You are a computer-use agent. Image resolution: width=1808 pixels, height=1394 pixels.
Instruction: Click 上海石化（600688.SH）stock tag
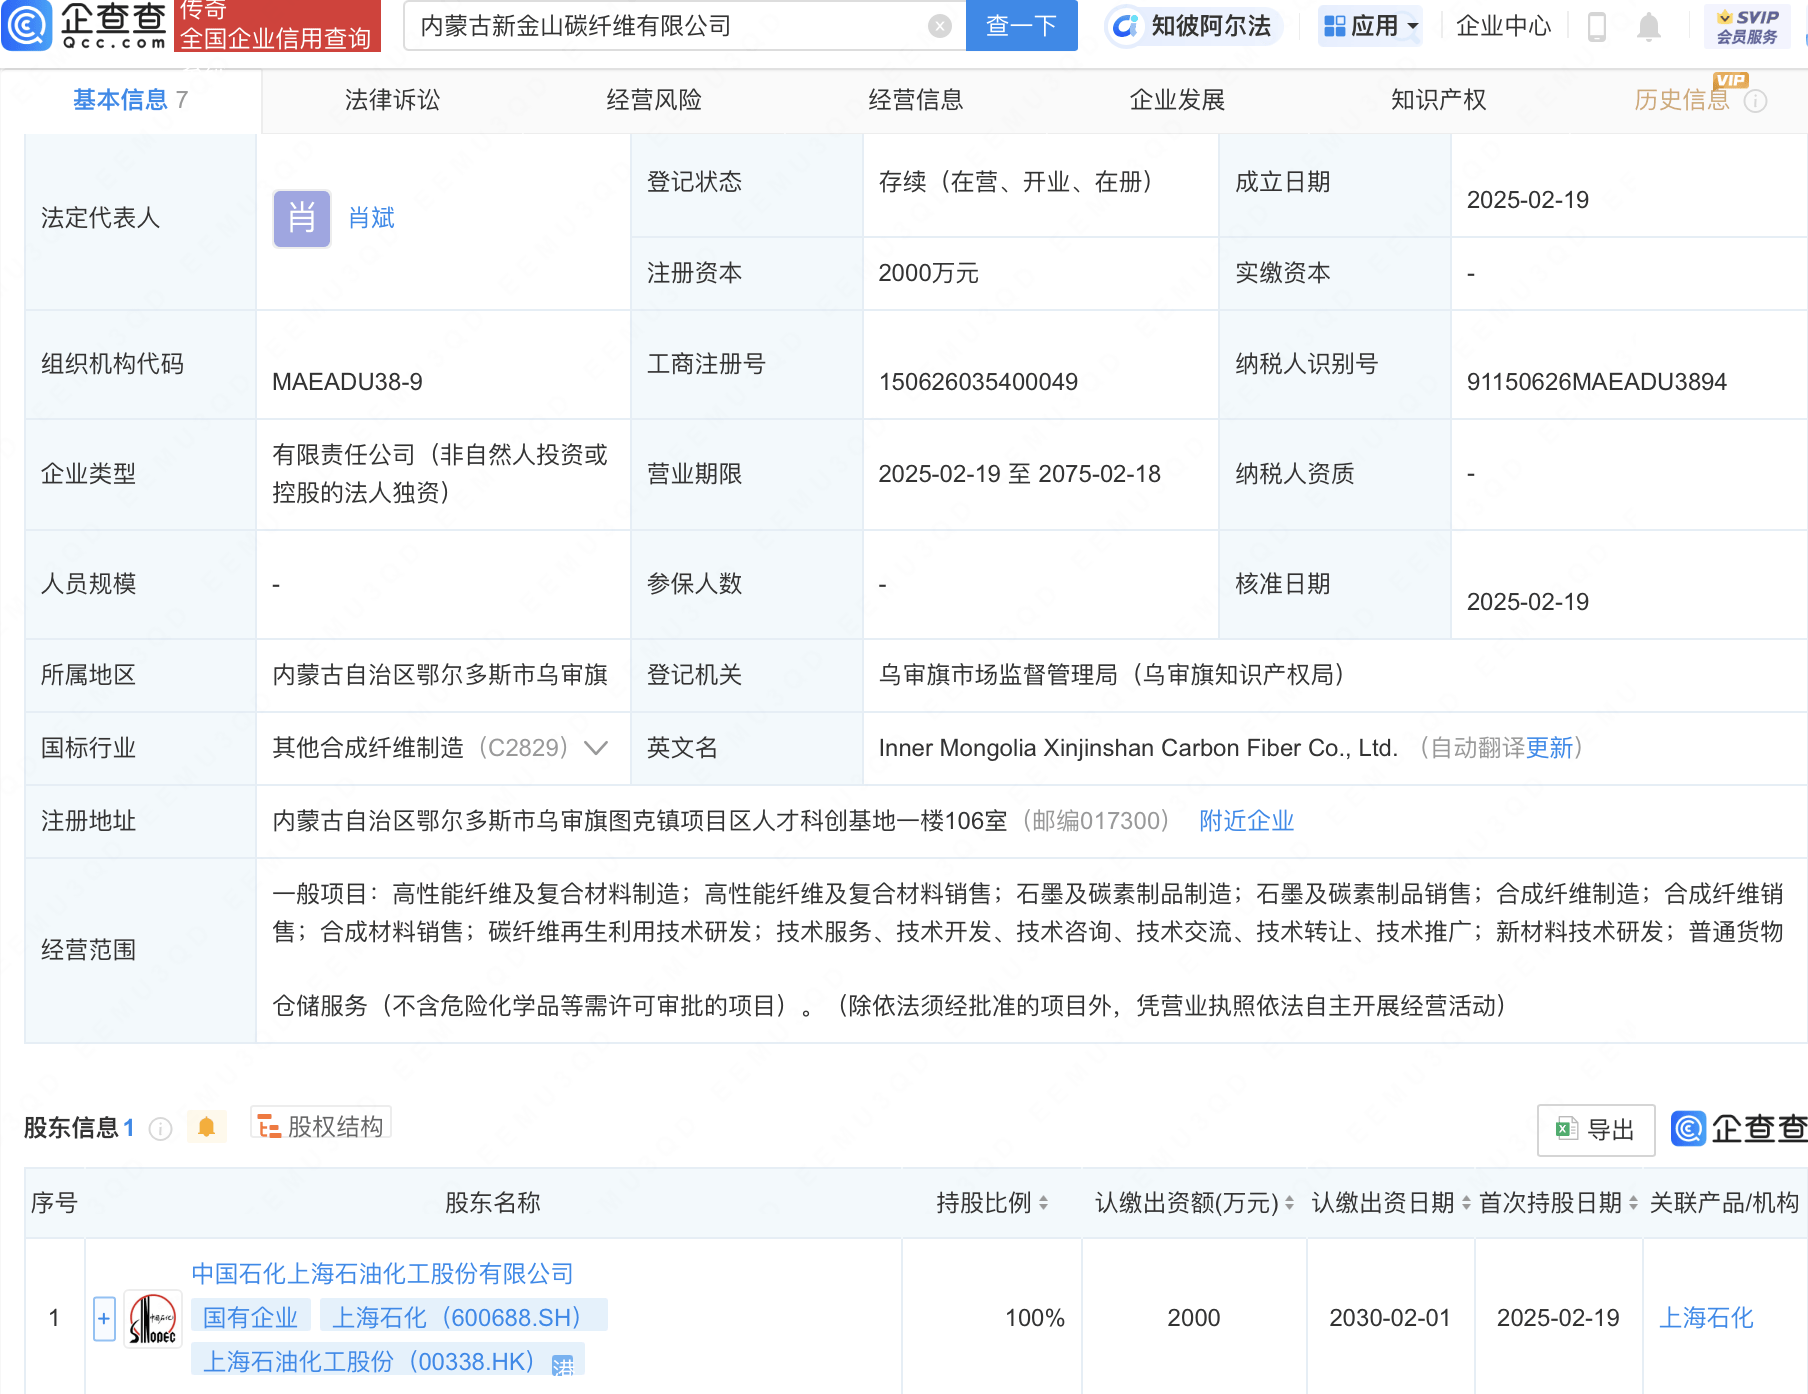462,1317
